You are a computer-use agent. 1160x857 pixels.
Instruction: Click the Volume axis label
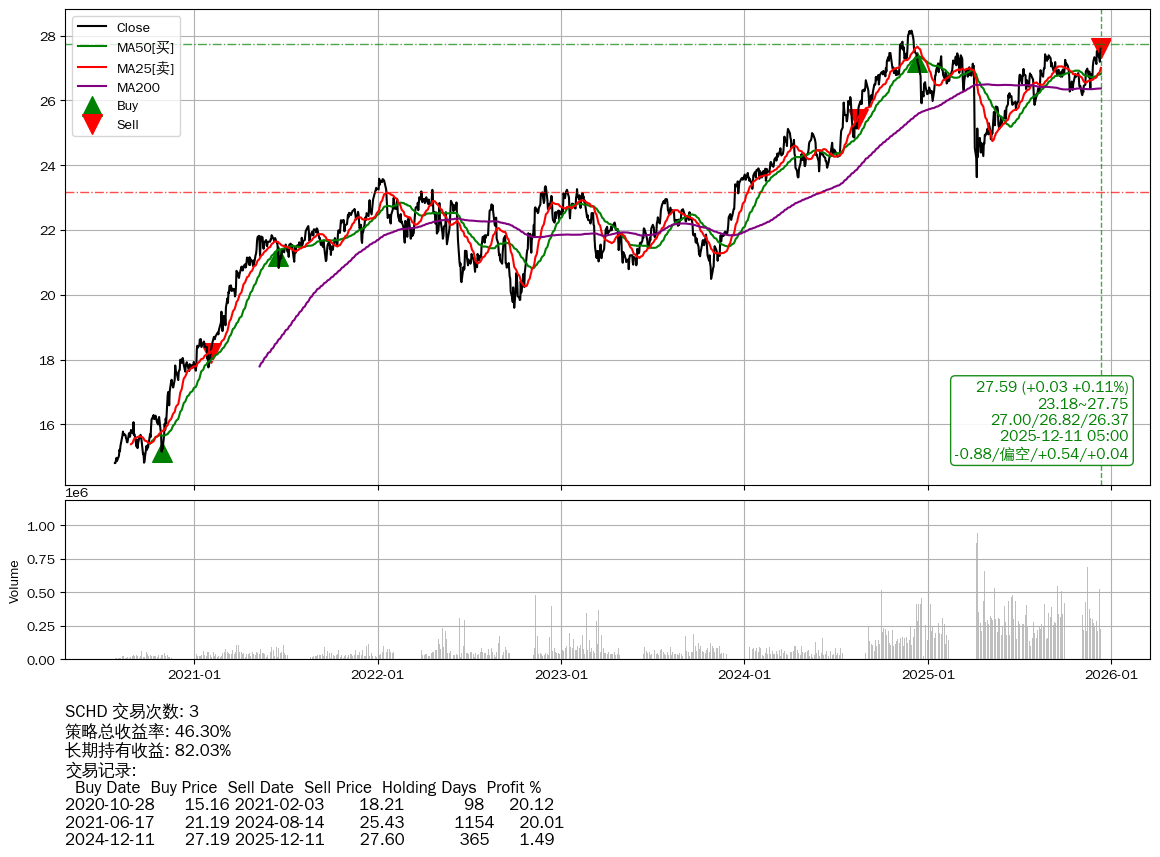pos(14,581)
